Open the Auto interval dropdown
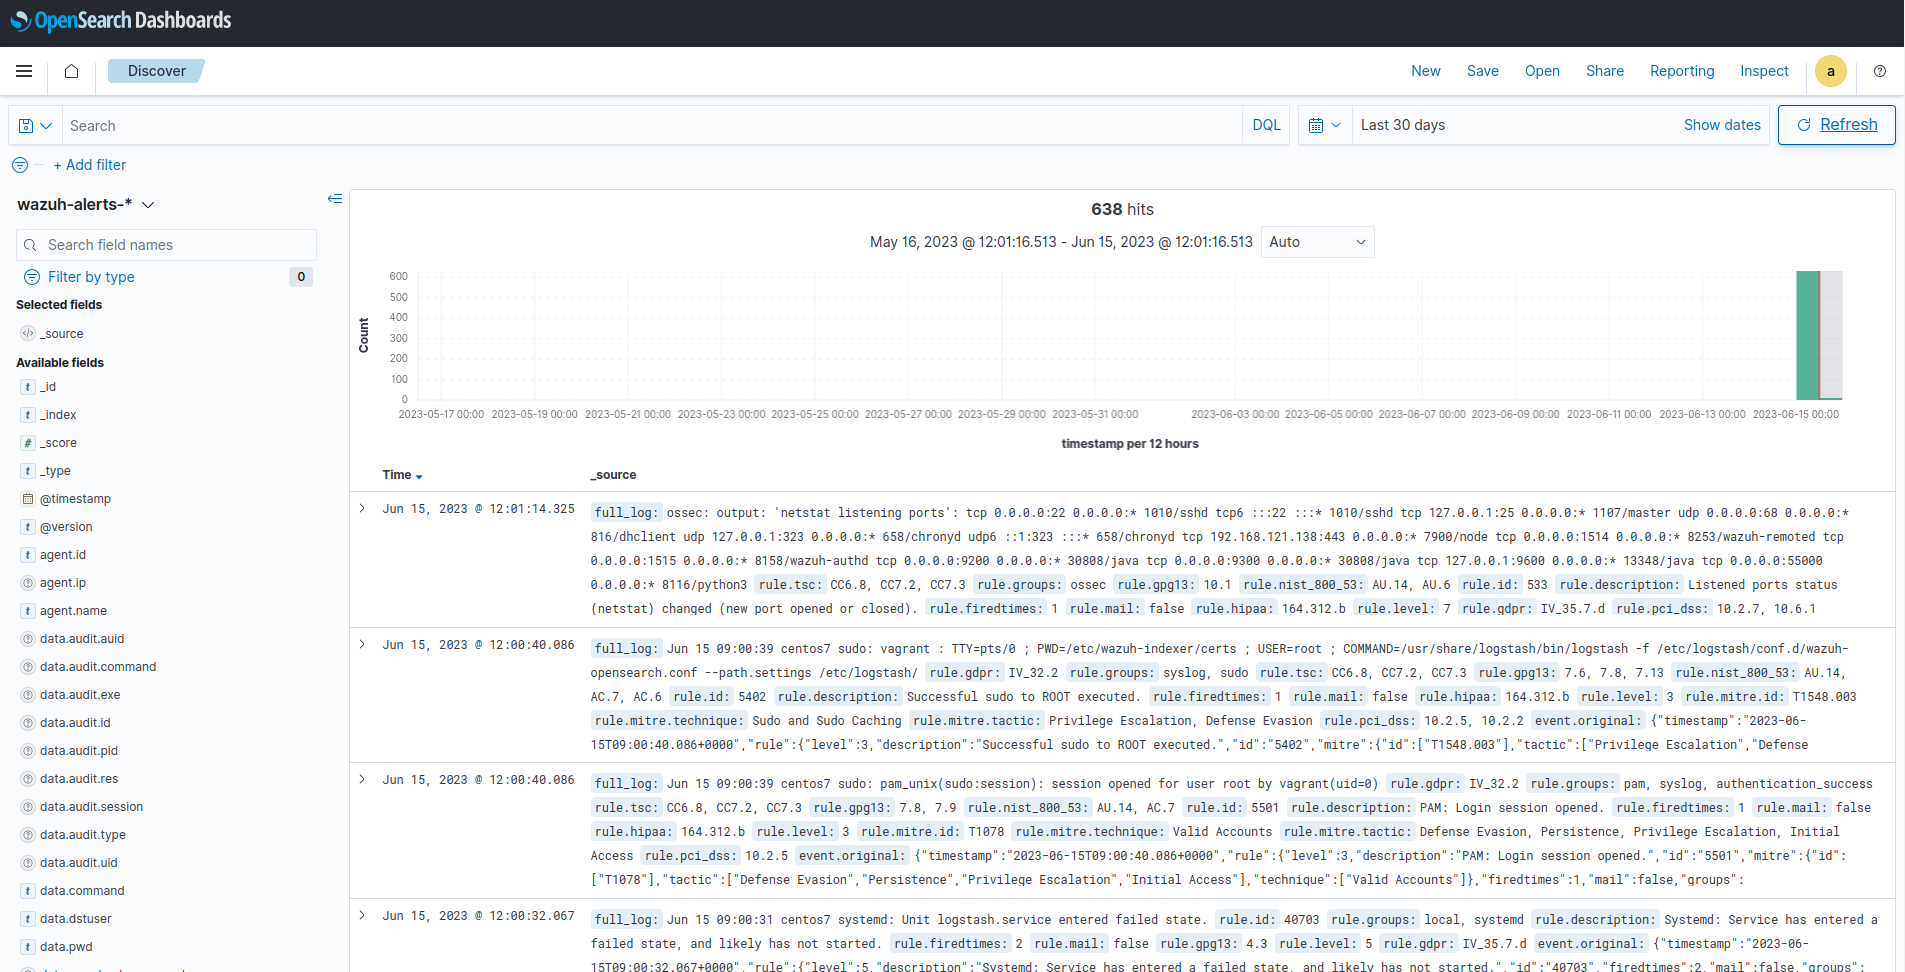 [x=1316, y=242]
